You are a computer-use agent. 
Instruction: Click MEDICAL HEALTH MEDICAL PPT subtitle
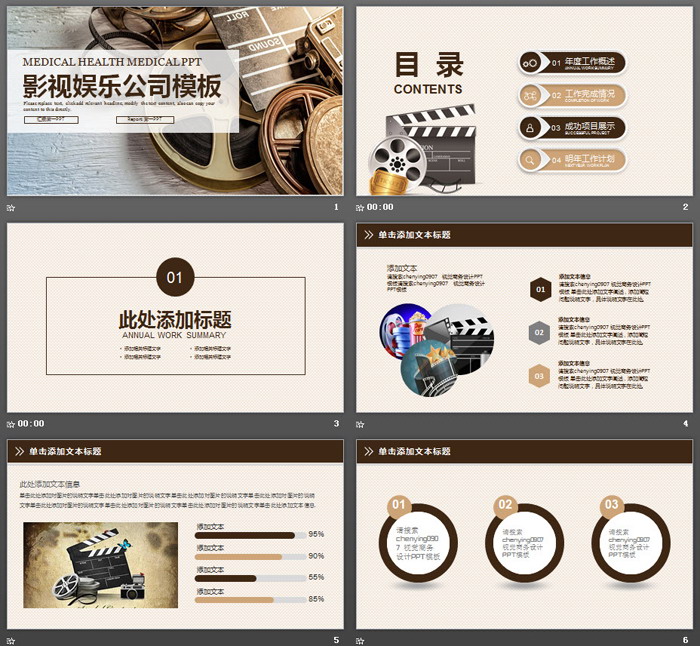pyautogui.click(x=112, y=62)
